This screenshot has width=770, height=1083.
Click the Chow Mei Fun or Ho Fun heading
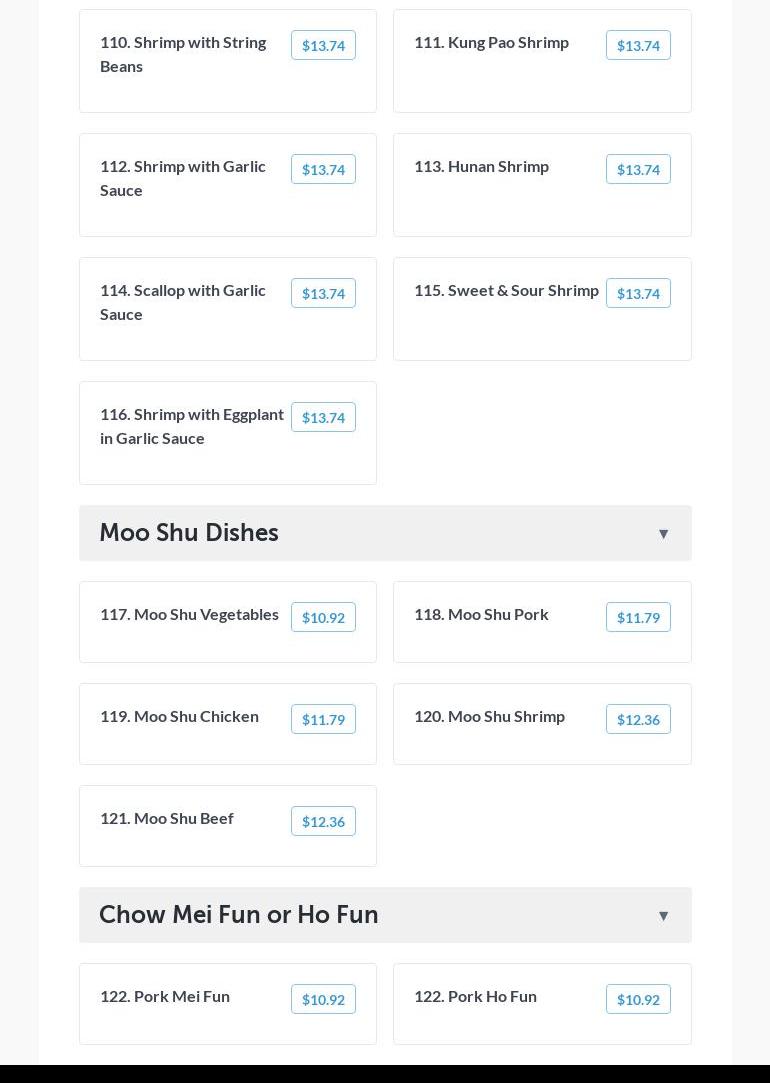pos(239,915)
